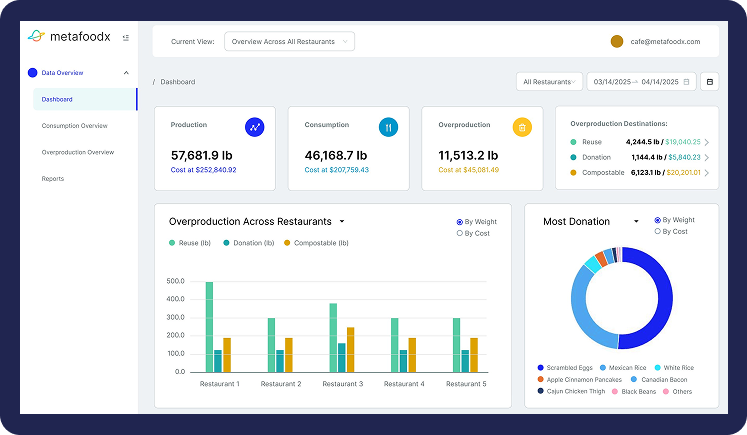Open the All Restaurants filter dropdown
The width and height of the screenshot is (747, 435).
pyautogui.click(x=549, y=82)
